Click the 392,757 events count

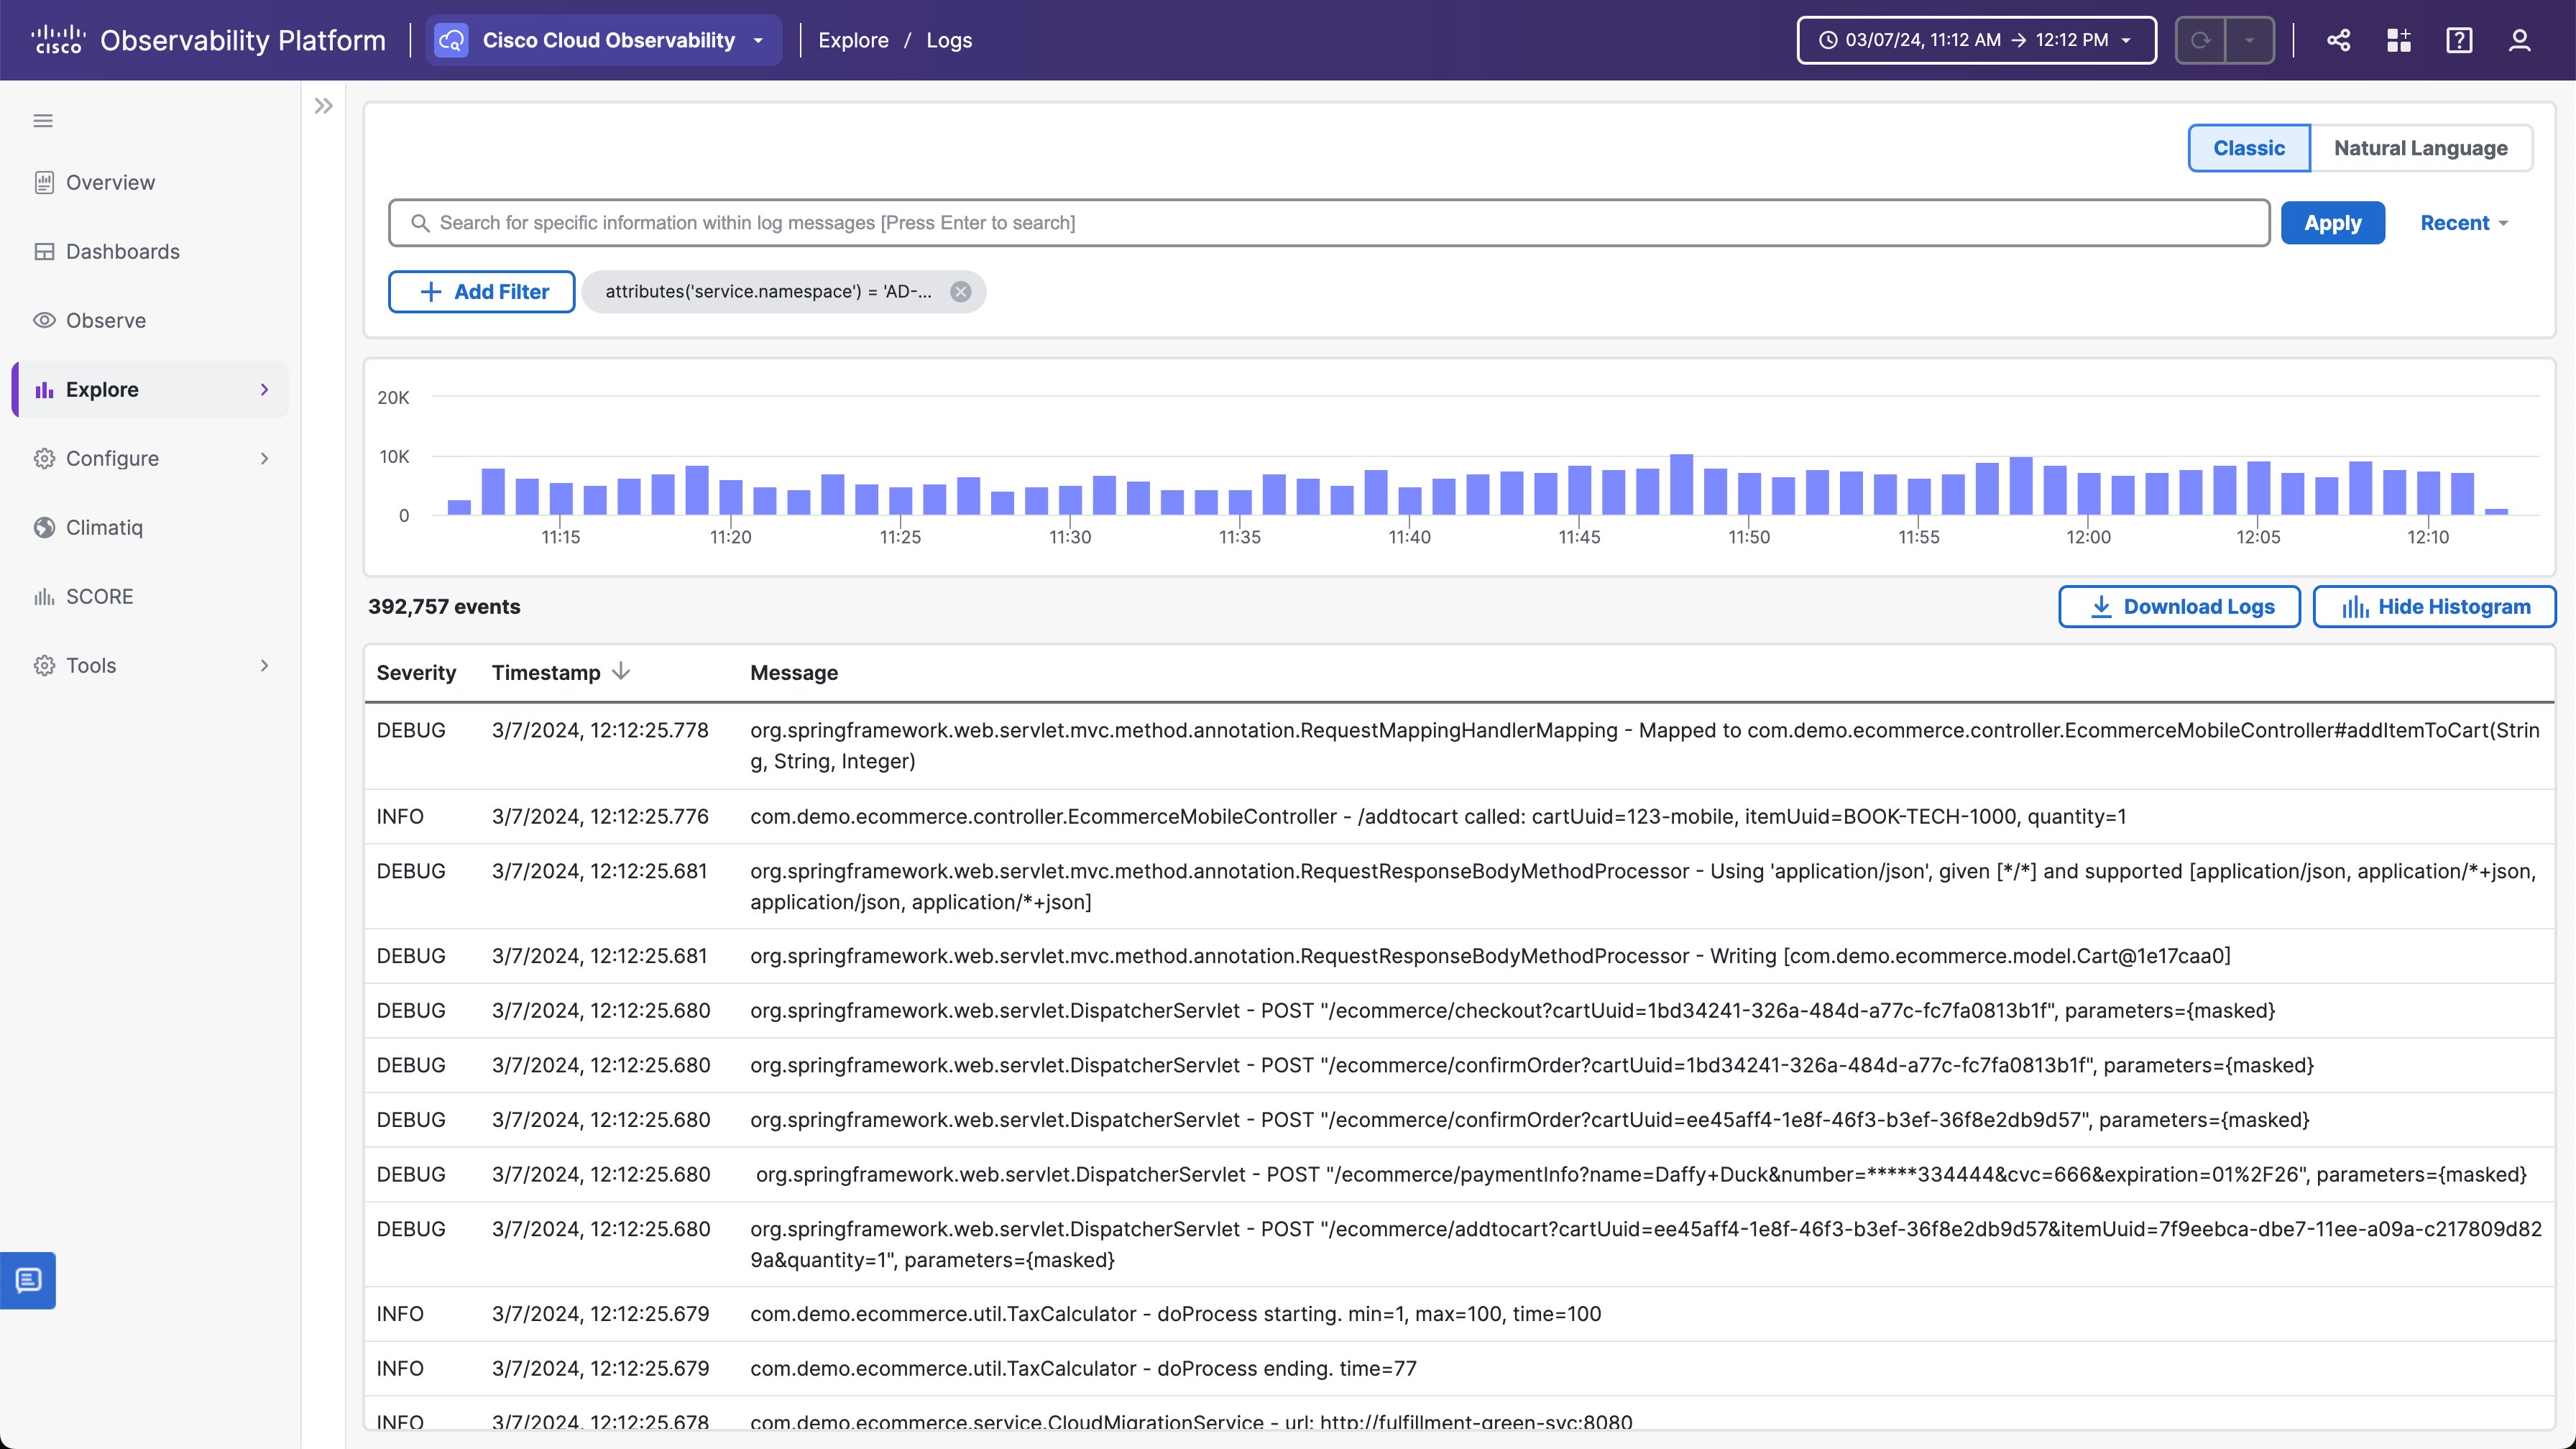click(x=444, y=606)
